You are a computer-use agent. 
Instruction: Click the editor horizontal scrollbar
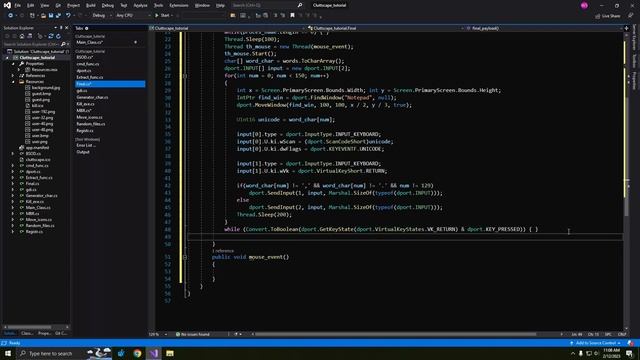(396, 334)
